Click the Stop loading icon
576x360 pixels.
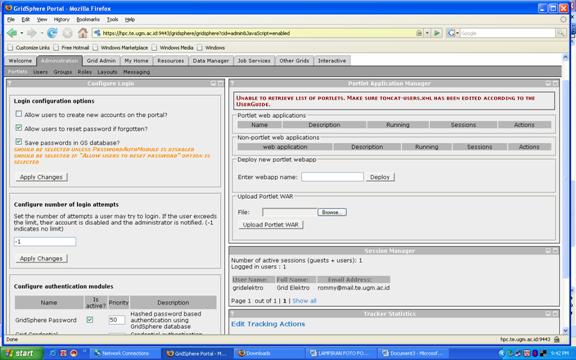click(x=68, y=33)
